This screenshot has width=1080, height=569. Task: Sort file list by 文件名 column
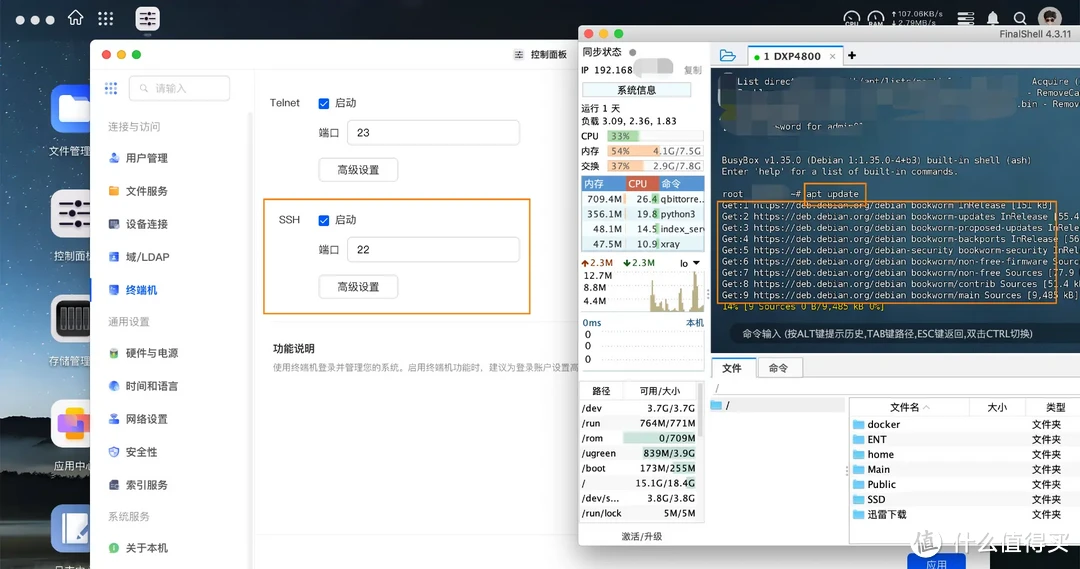click(909, 407)
